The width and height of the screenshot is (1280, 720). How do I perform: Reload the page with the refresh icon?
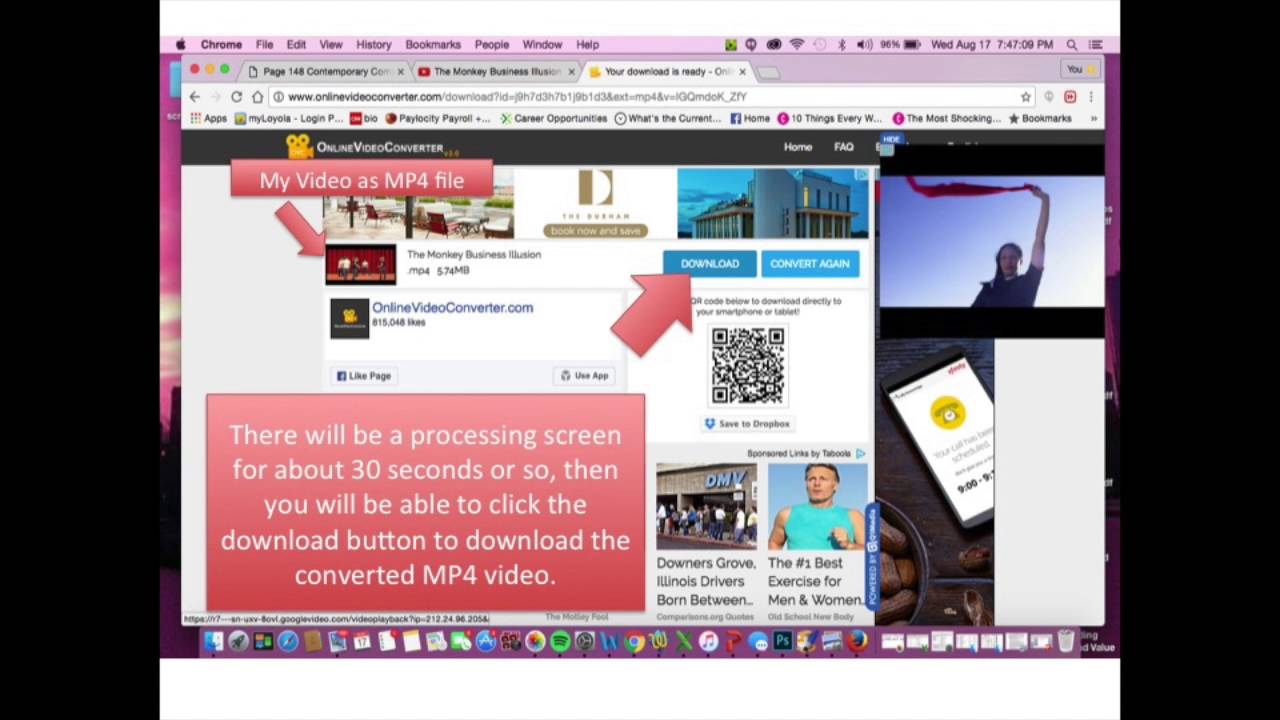tap(236, 97)
